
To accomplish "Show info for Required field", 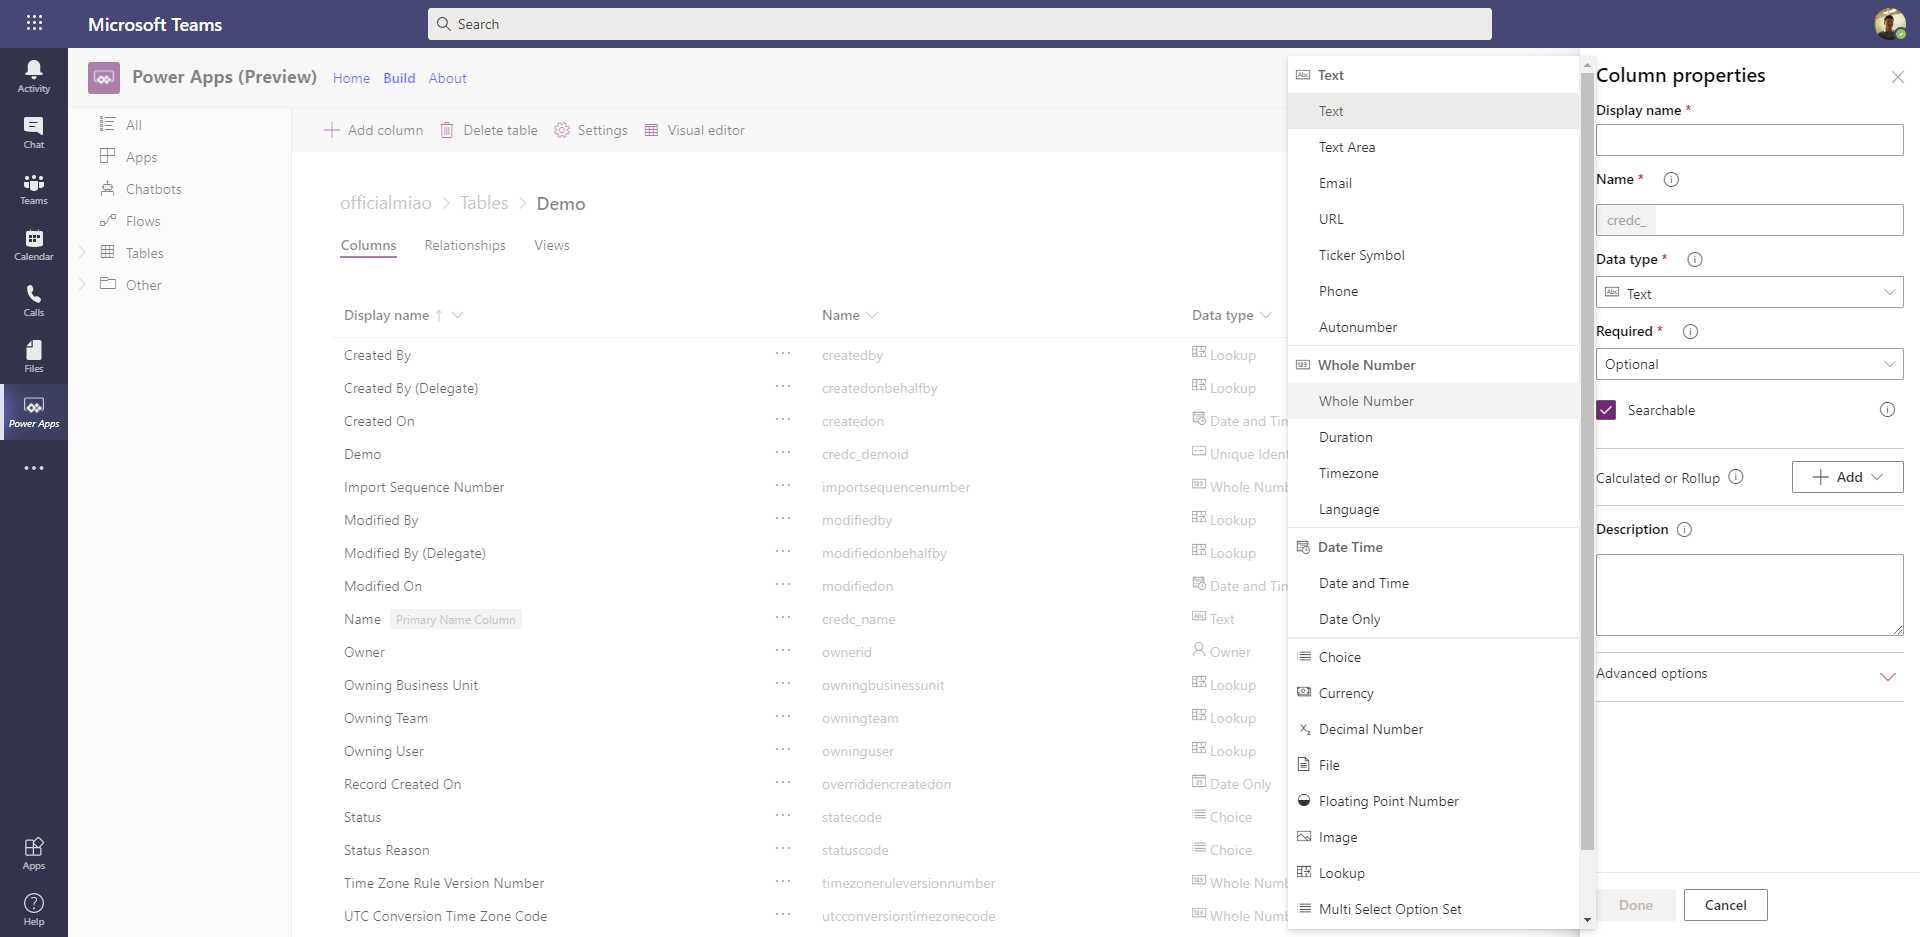I will click(1690, 332).
